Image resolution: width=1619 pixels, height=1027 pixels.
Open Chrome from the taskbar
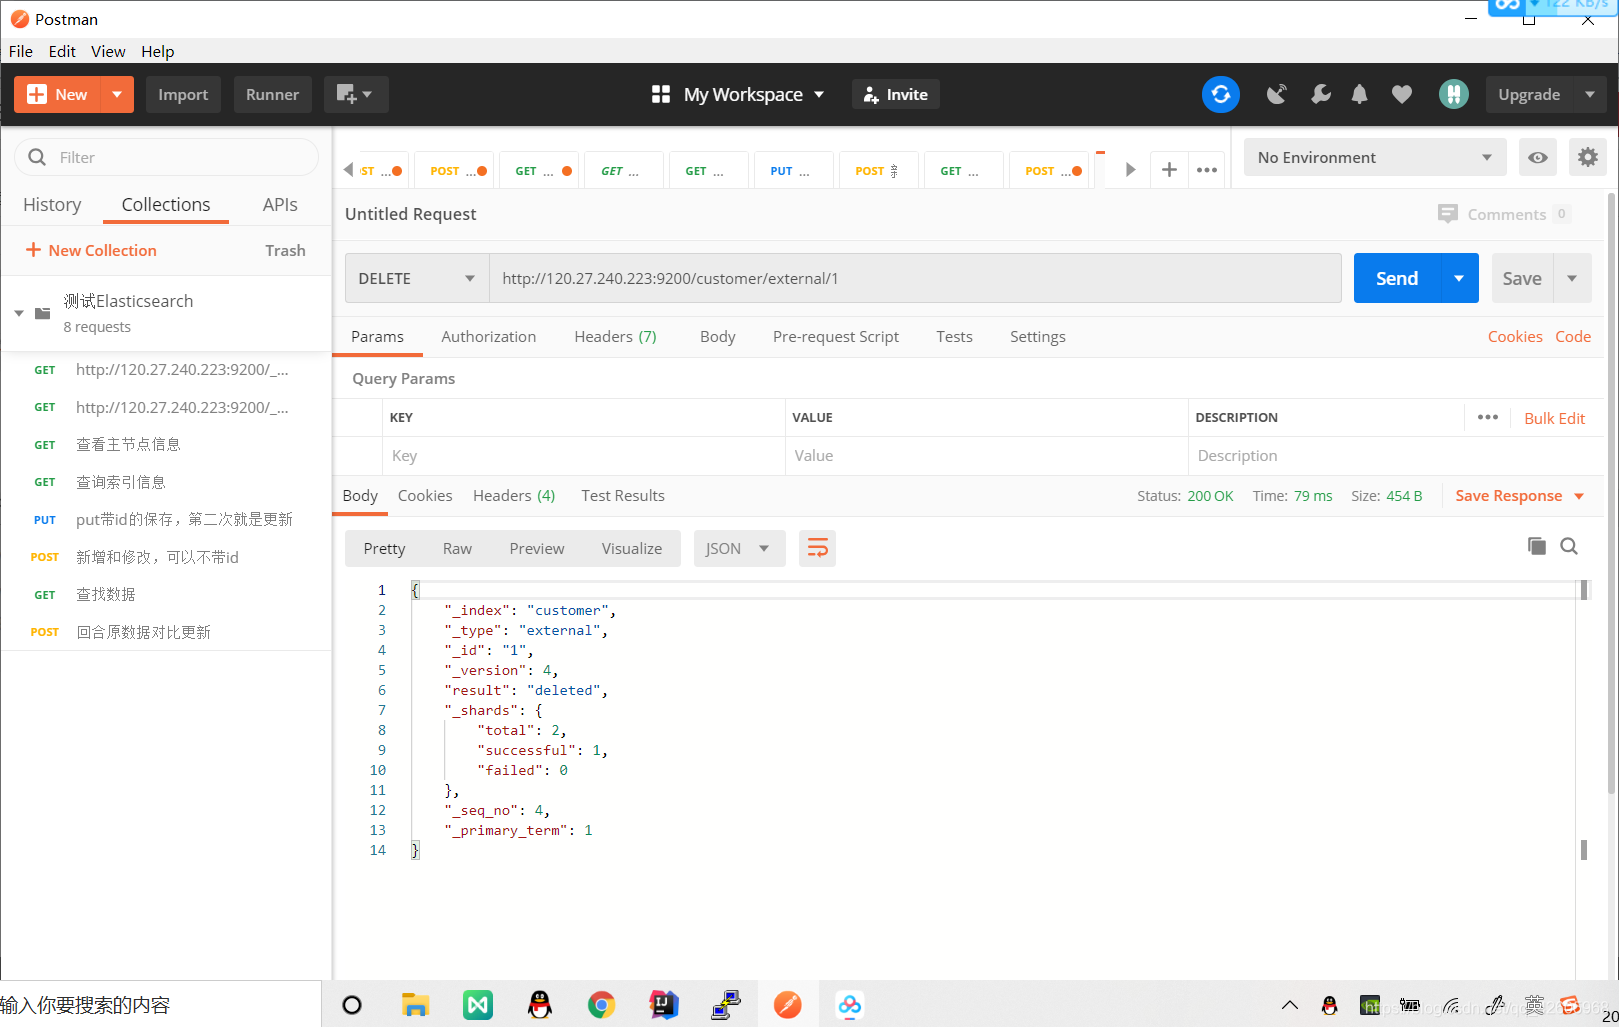point(601,1005)
